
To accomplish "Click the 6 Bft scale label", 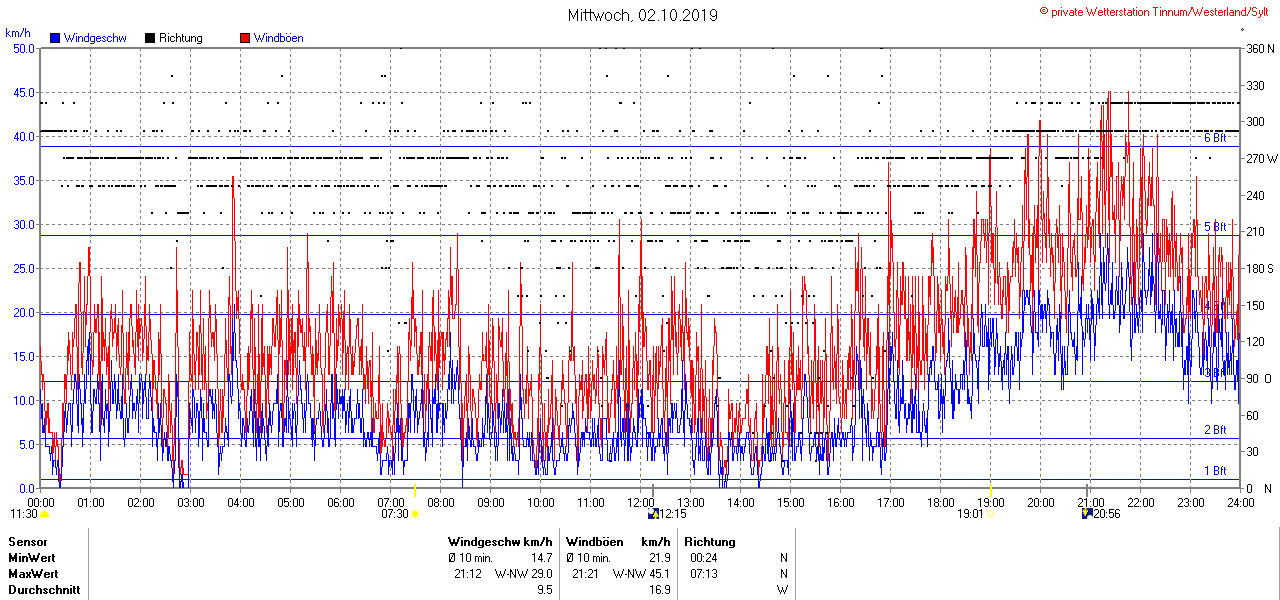I will (1215, 138).
